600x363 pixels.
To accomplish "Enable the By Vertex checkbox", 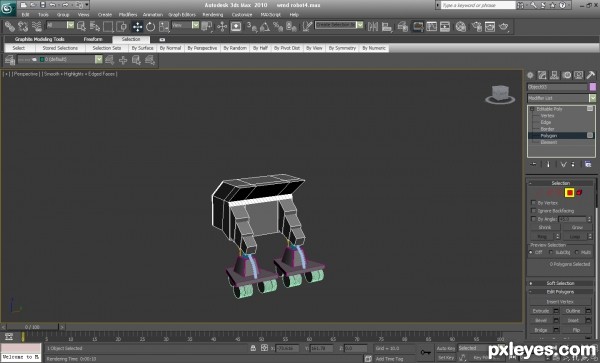I will pyautogui.click(x=533, y=203).
